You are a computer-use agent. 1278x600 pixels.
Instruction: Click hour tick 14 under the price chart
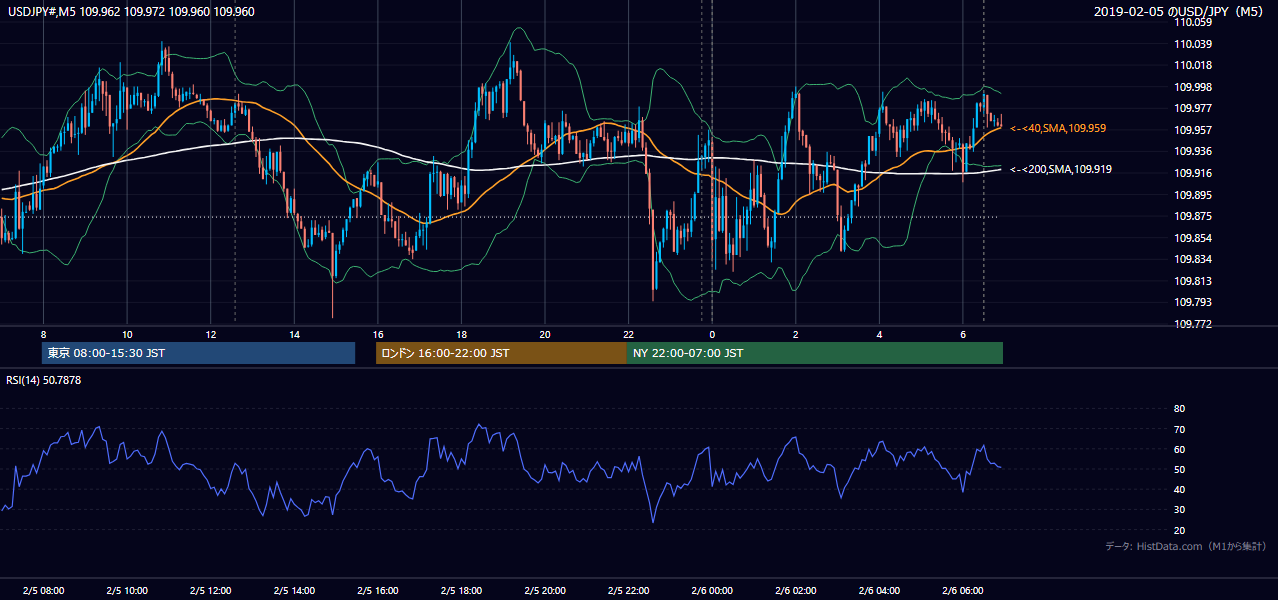point(294,334)
